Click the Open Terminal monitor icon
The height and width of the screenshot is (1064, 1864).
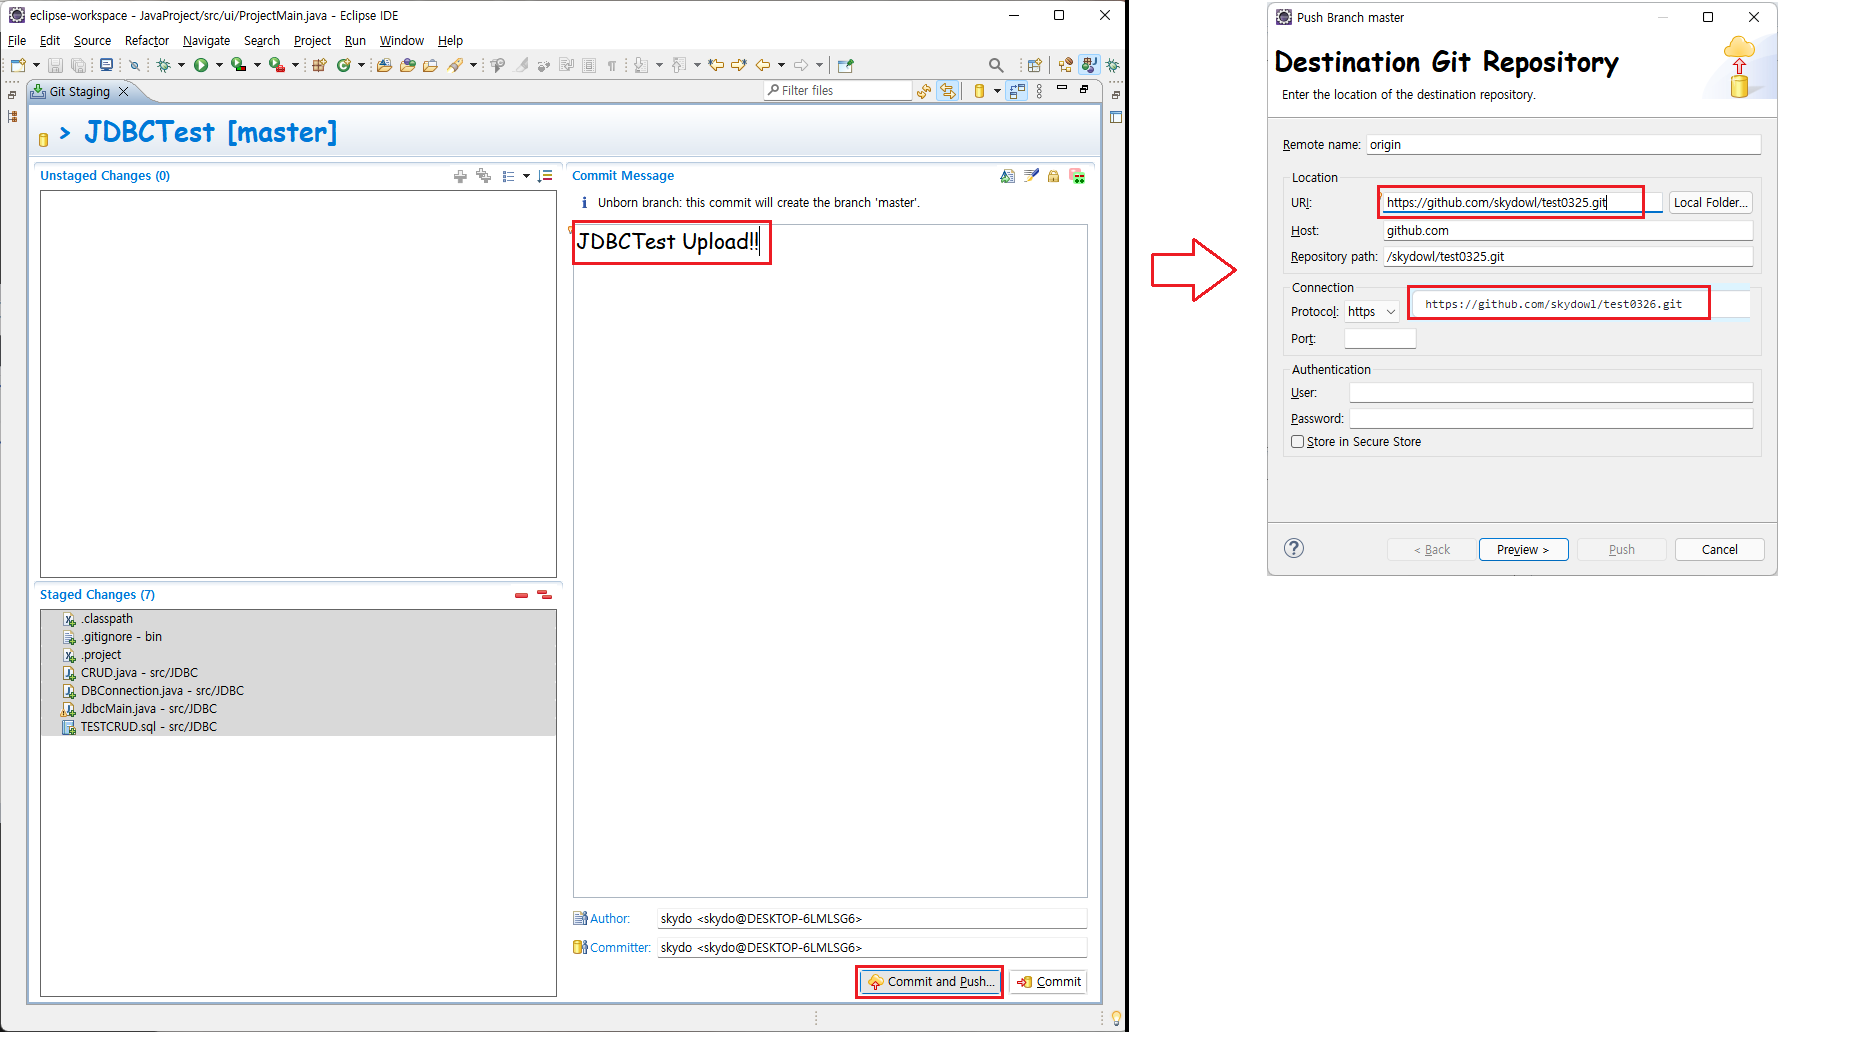(106, 65)
